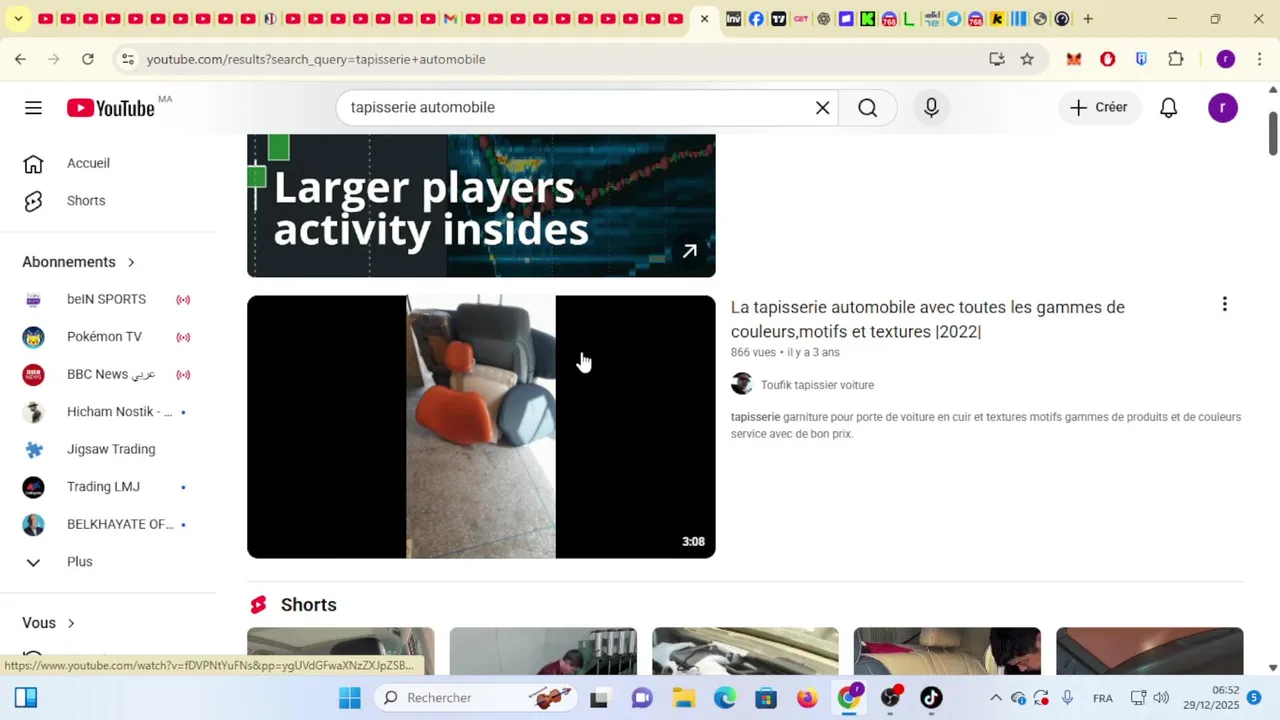Open the BBC News subscription

point(108,374)
